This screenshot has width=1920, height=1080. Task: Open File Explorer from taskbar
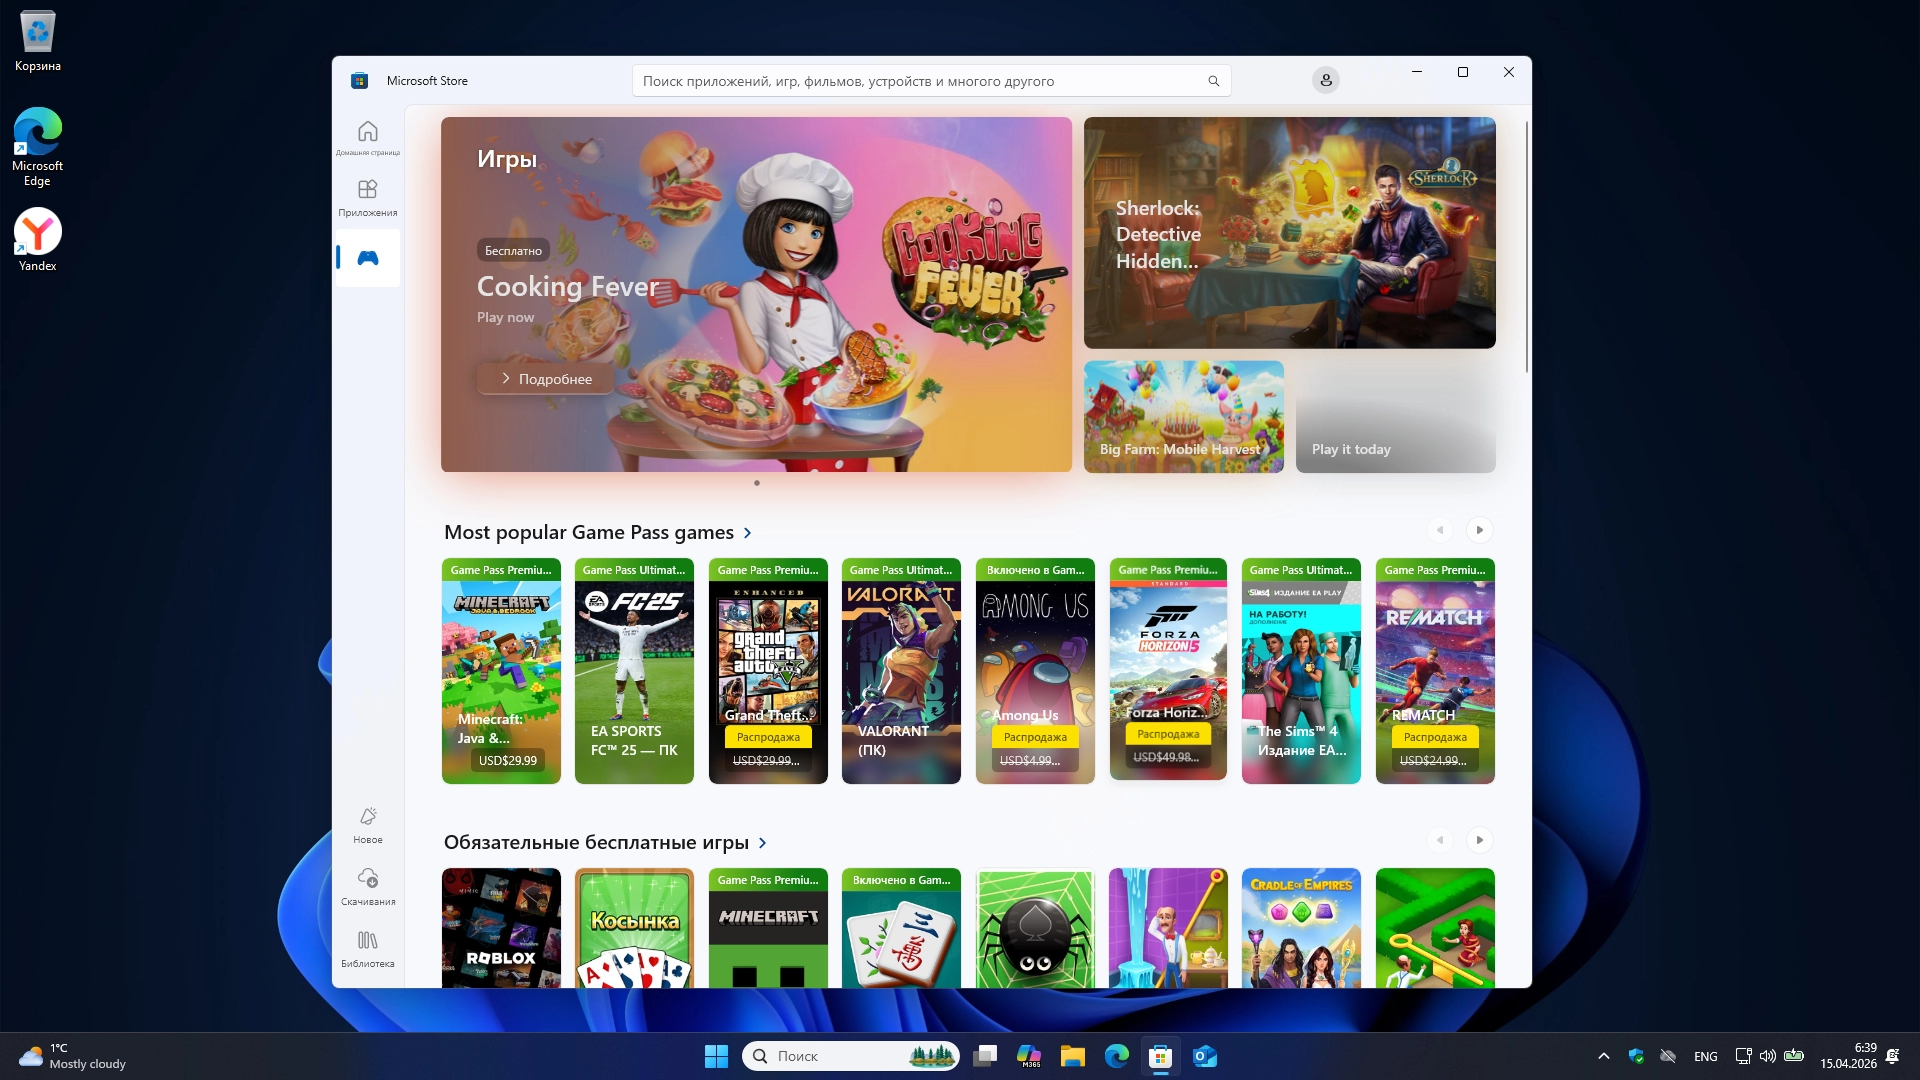coord(1072,1056)
